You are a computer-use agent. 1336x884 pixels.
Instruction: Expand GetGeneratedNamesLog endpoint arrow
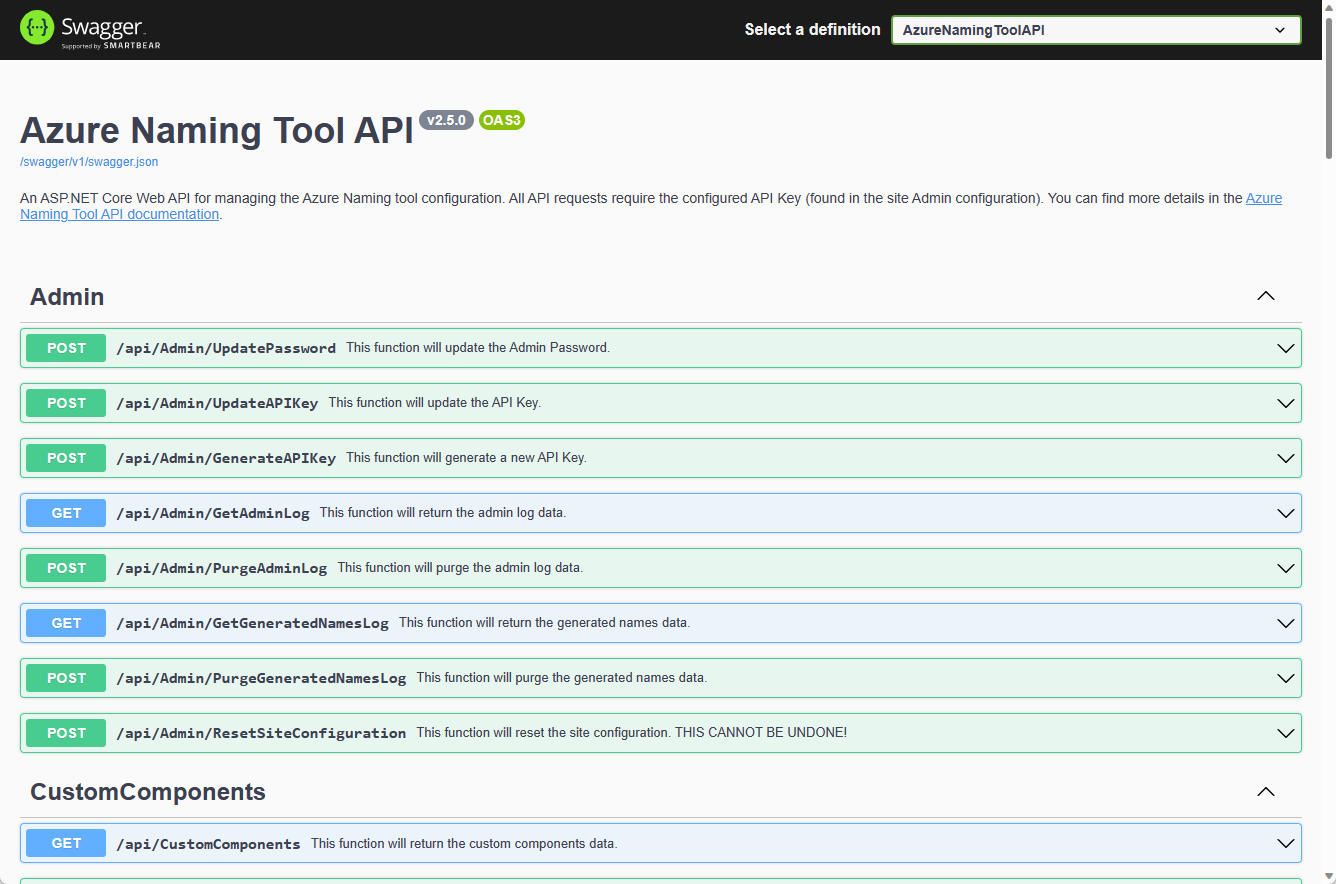point(1286,623)
